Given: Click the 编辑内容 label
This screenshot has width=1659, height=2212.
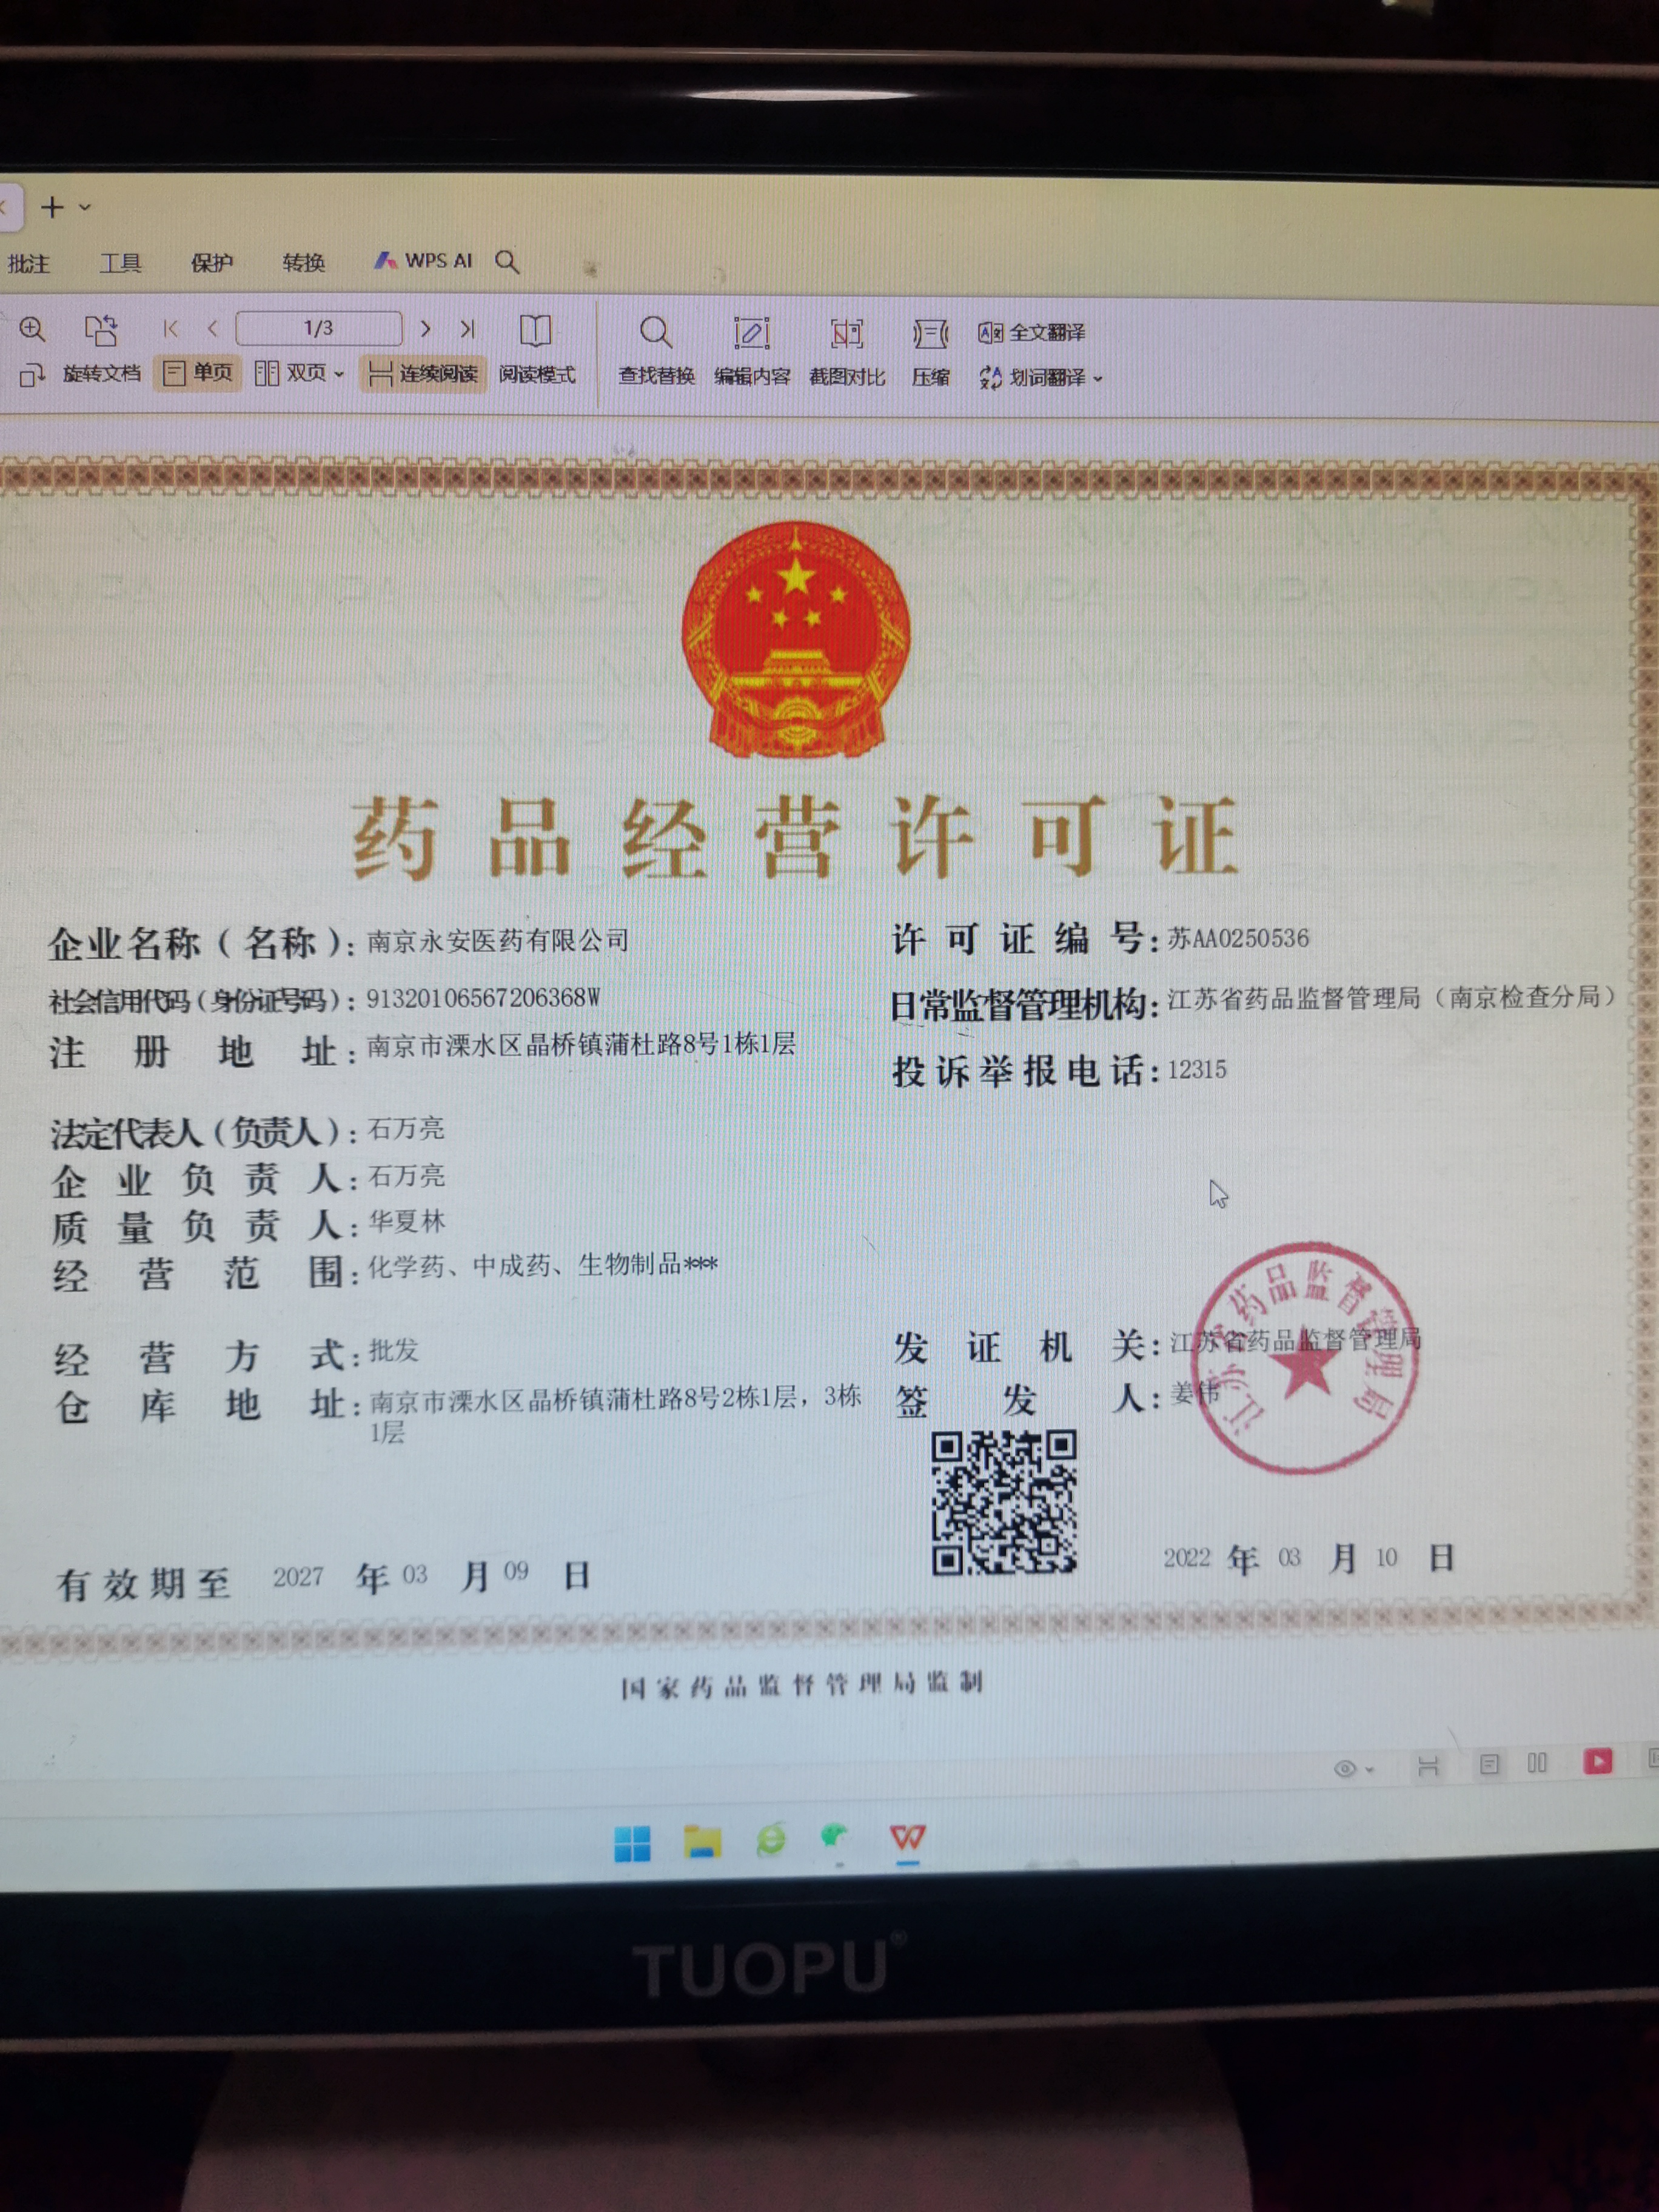Looking at the screenshot, I should click(752, 377).
